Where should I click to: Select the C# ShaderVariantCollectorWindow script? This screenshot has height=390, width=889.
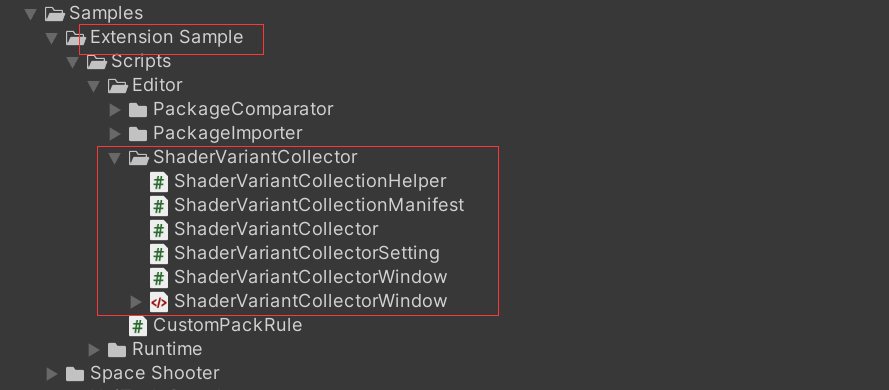pos(311,277)
